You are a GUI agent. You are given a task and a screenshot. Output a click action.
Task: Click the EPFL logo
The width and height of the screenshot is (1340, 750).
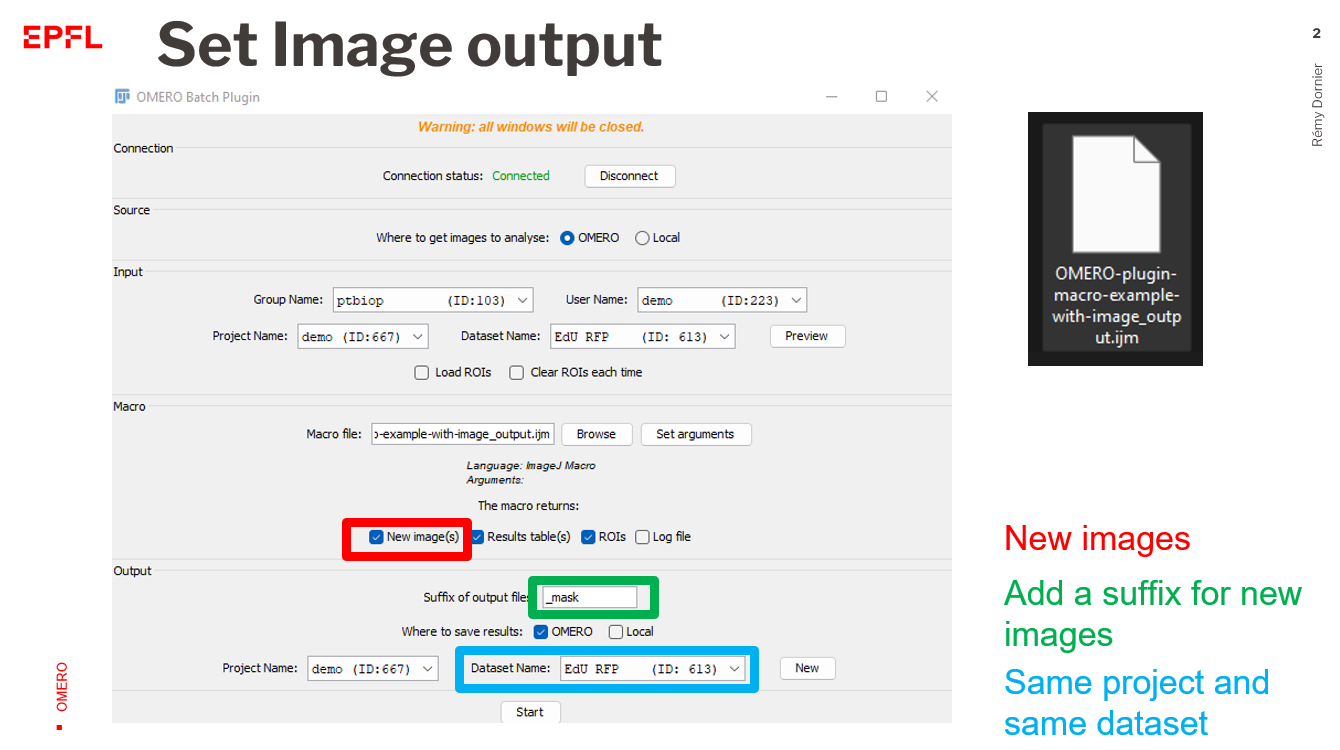pos(63,38)
